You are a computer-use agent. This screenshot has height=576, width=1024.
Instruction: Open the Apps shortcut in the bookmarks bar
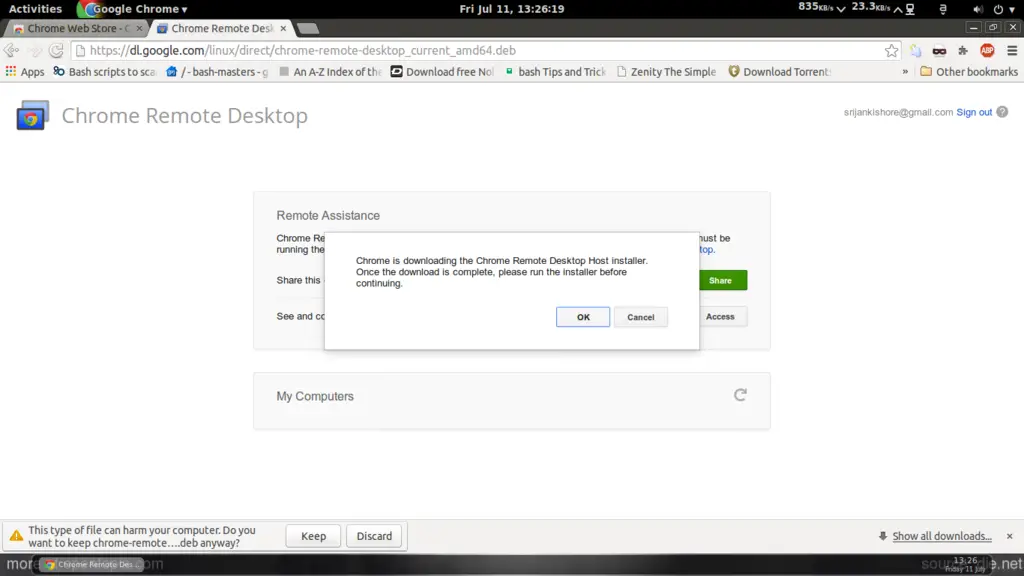click(x=25, y=72)
